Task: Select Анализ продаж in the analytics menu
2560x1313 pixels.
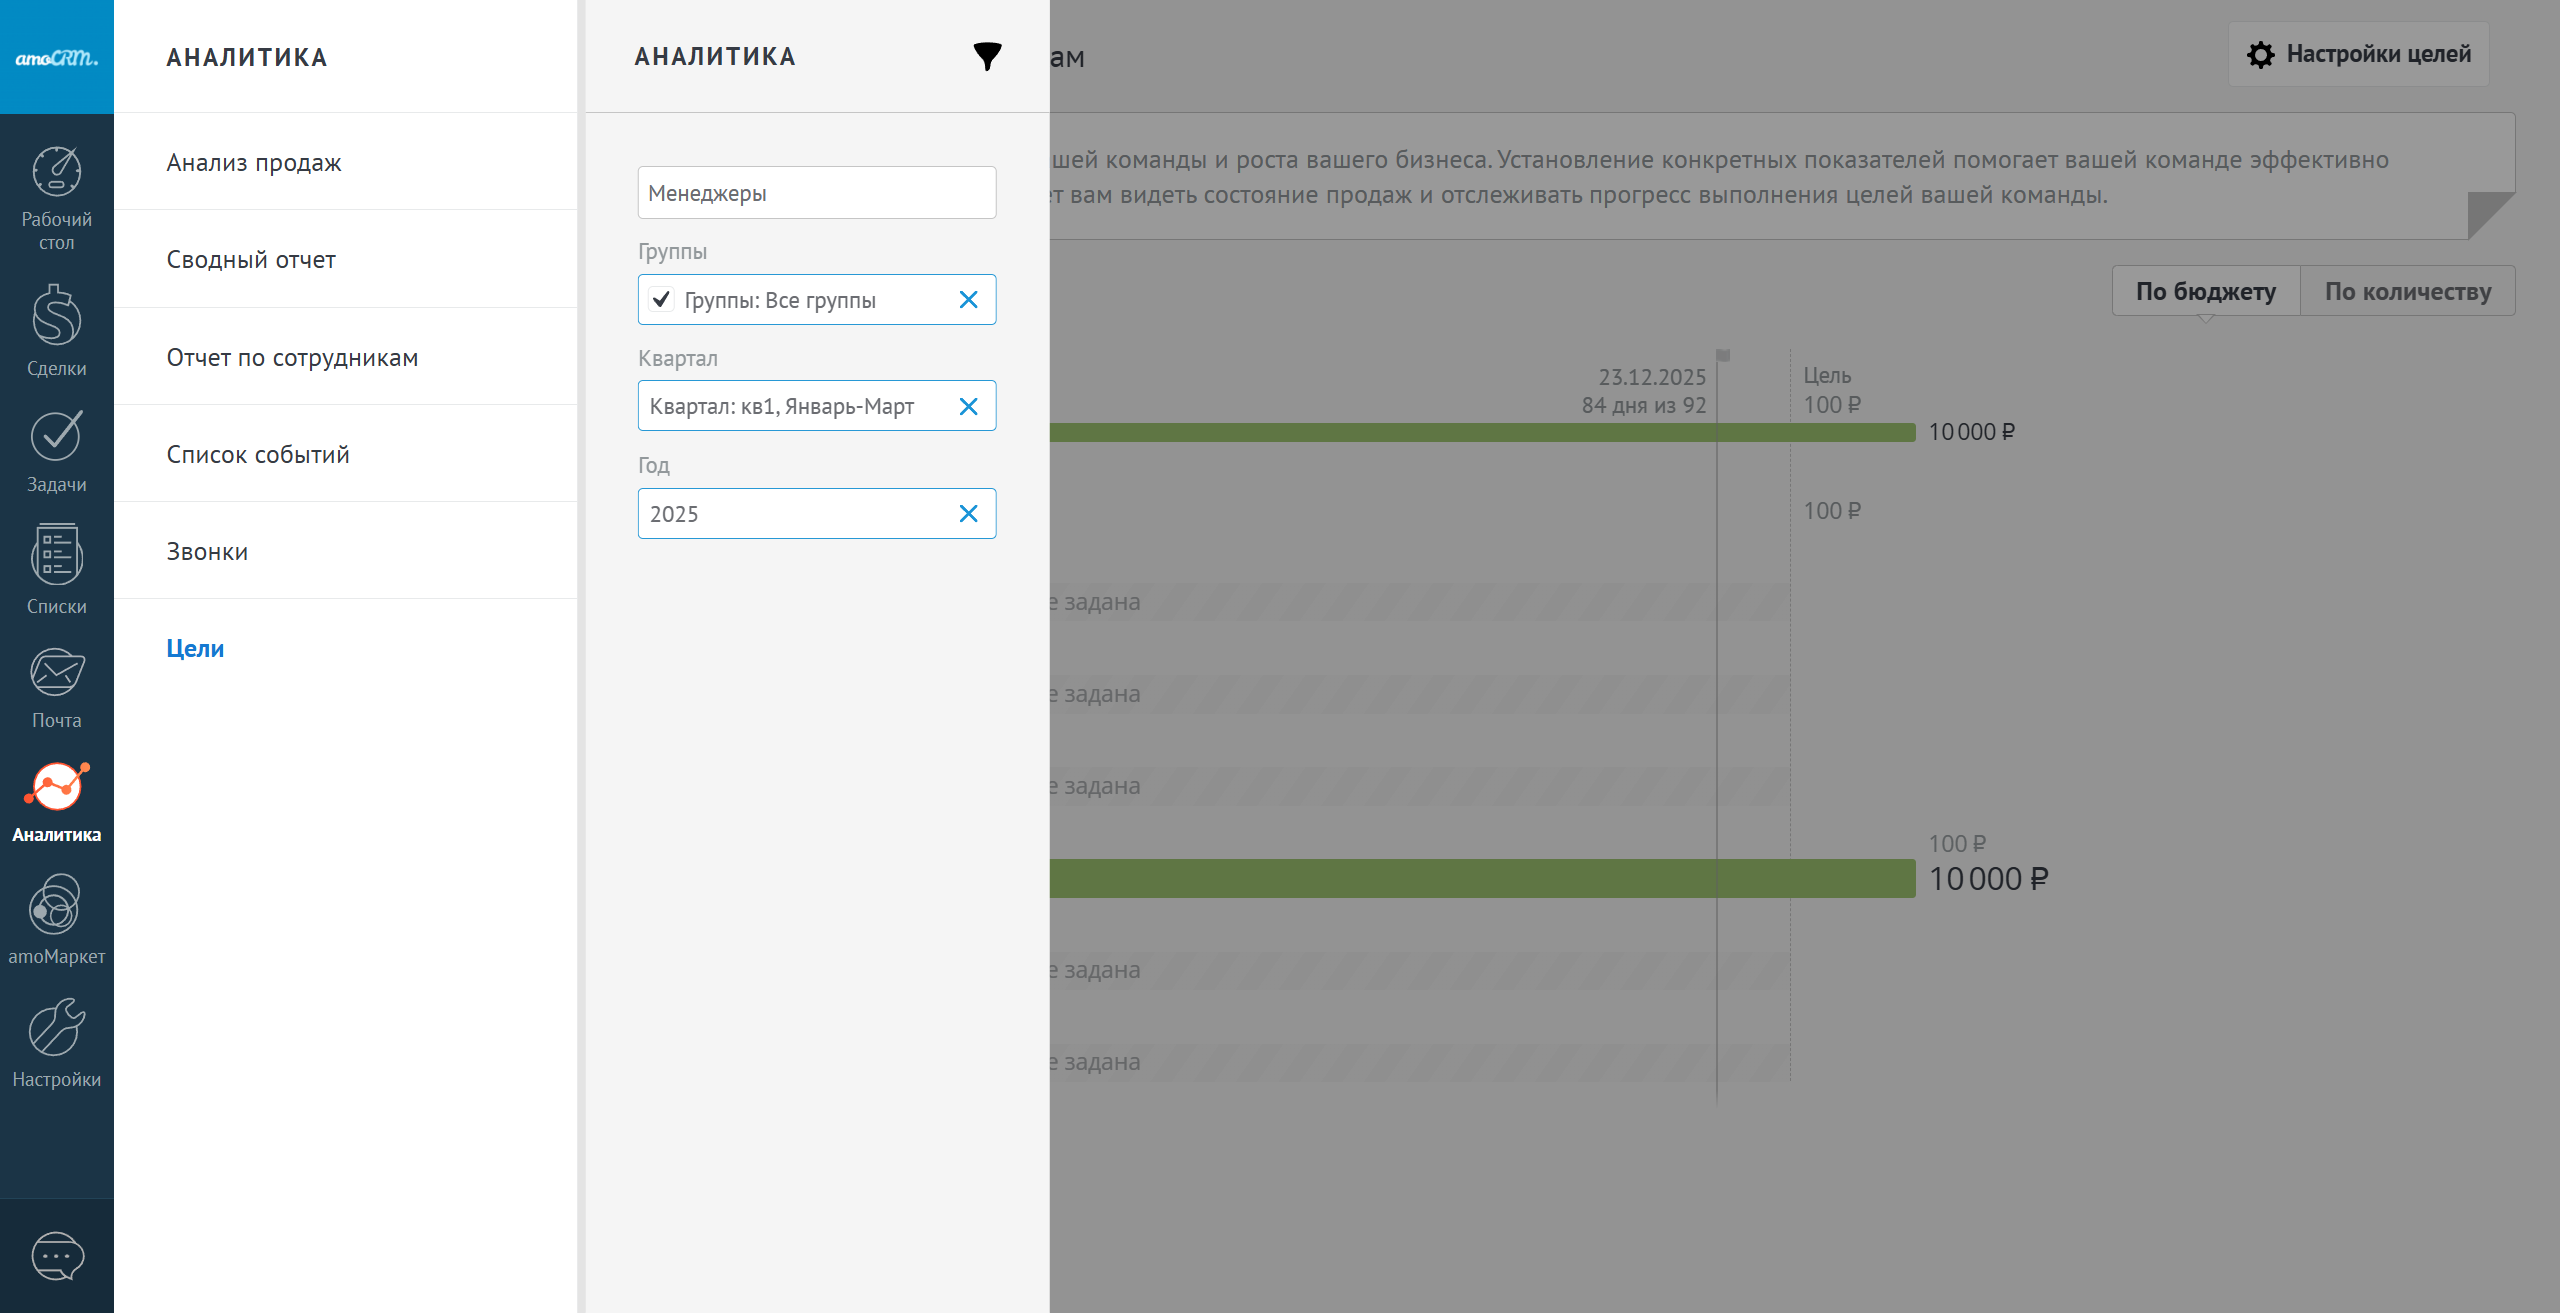Action: point(254,162)
